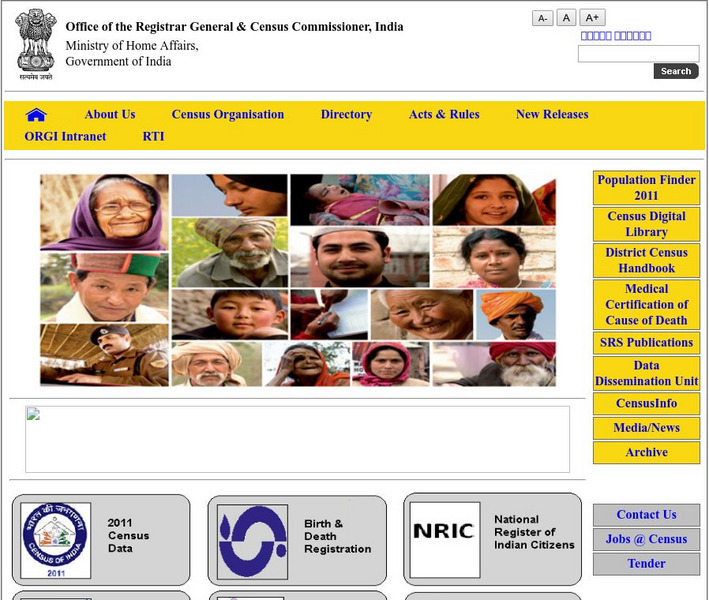Open the Jobs @ Census link
Image resolution: width=709 pixels, height=600 pixels.
(646, 539)
